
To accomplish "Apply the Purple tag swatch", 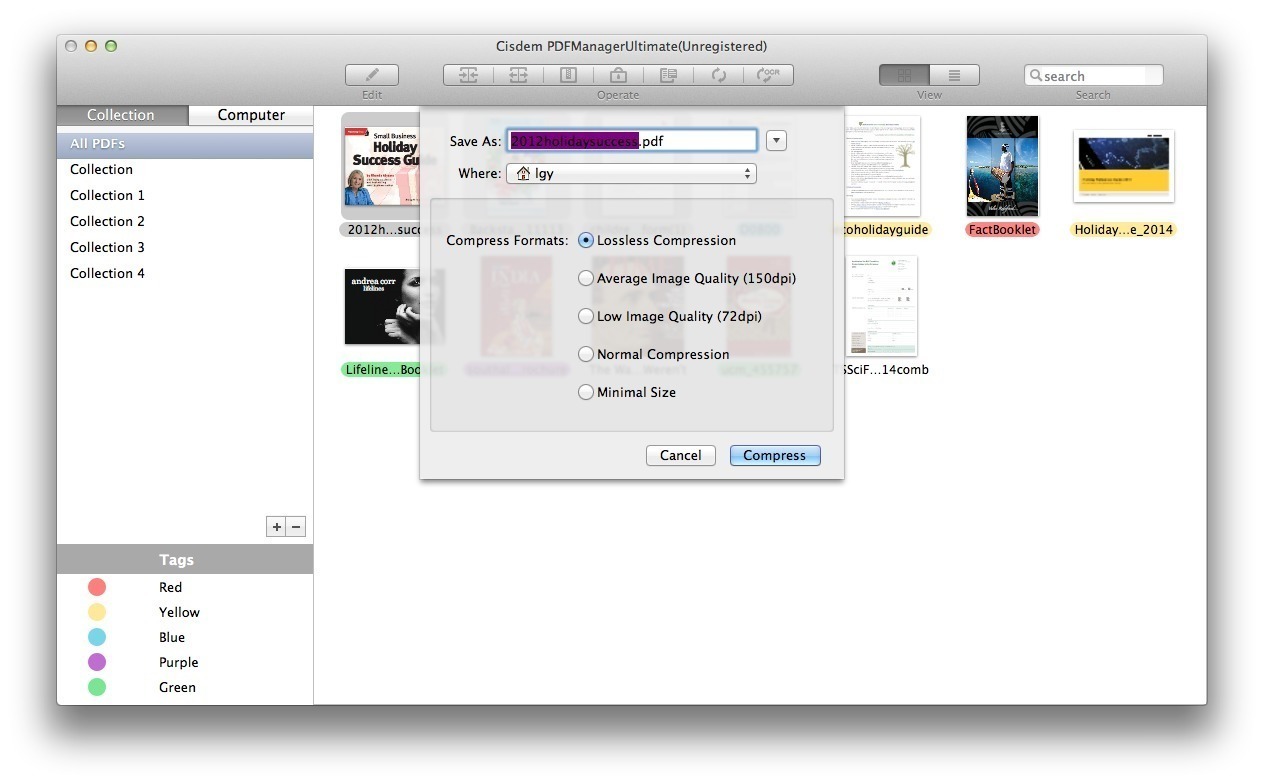I will tap(96, 662).
